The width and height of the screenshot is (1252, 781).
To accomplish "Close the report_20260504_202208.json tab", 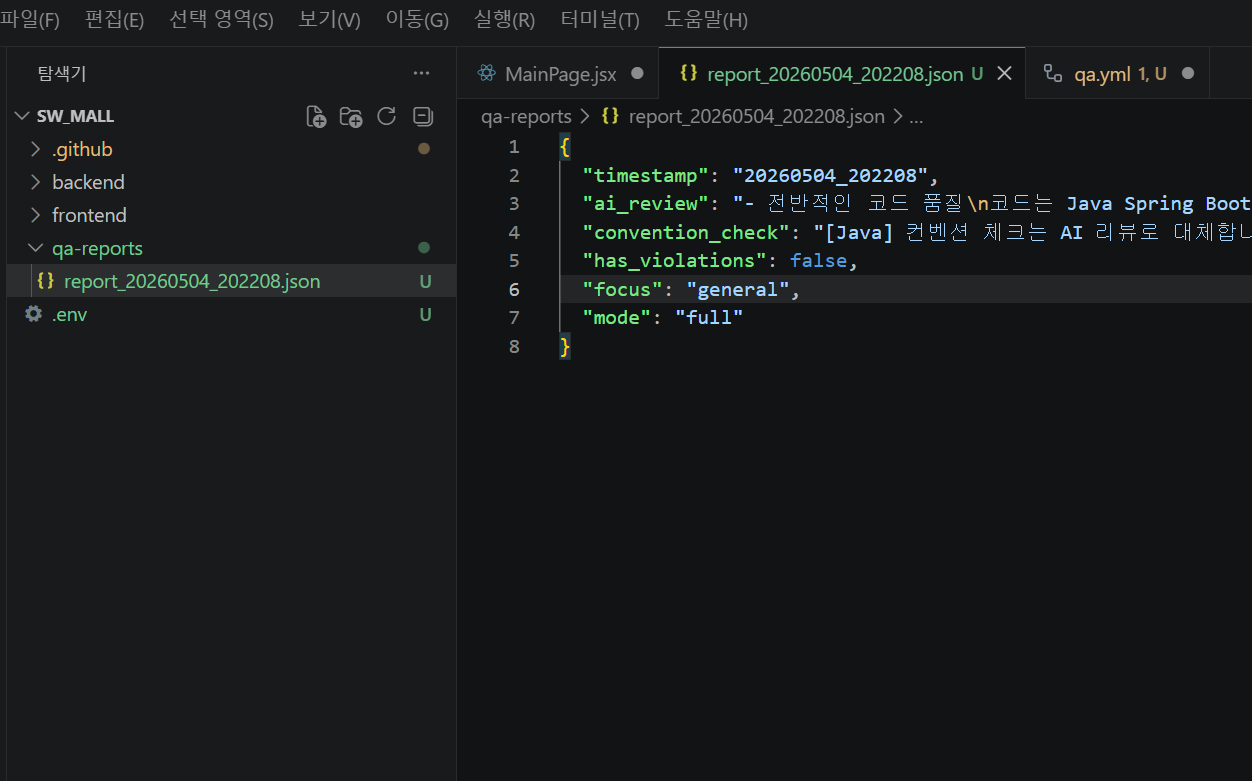I will (x=1005, y=73).
